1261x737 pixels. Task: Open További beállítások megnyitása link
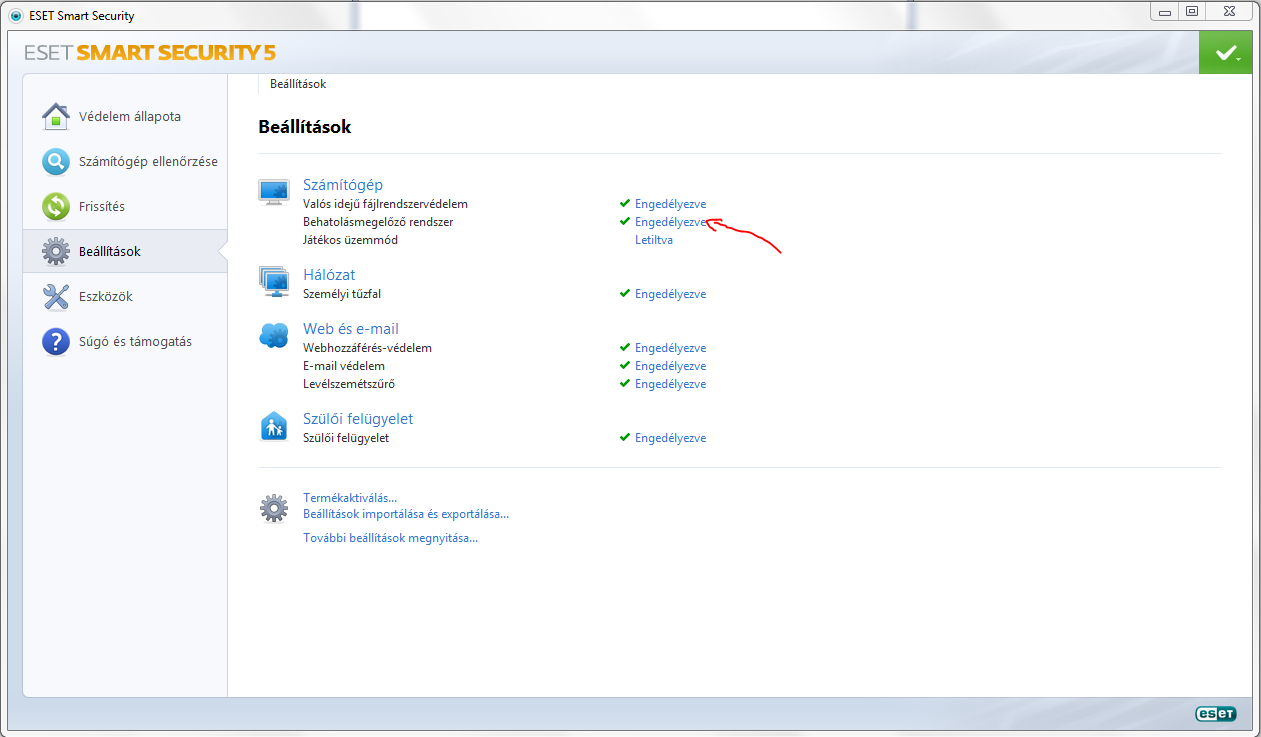(390, 538)
